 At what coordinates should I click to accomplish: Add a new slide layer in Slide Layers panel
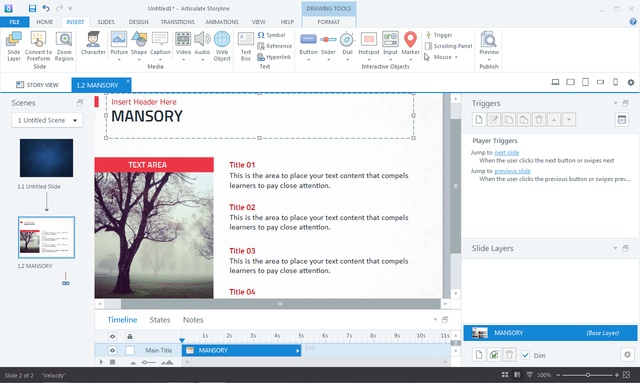tap(479, 354)
